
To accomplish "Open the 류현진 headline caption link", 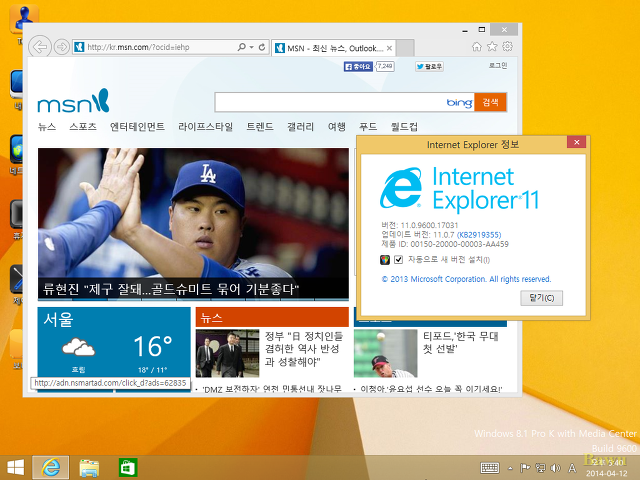I will coord(171,289).
